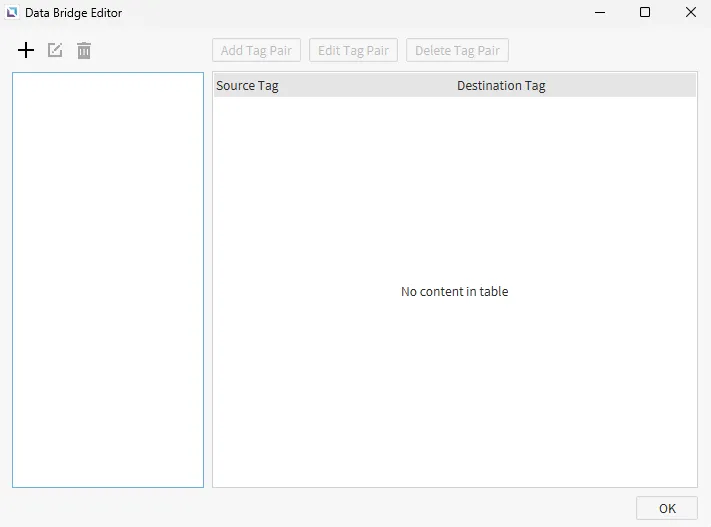Screen dimensions: 711x527
Task: Click the Data Bridge Editor app logo
Action: (12, 13)
